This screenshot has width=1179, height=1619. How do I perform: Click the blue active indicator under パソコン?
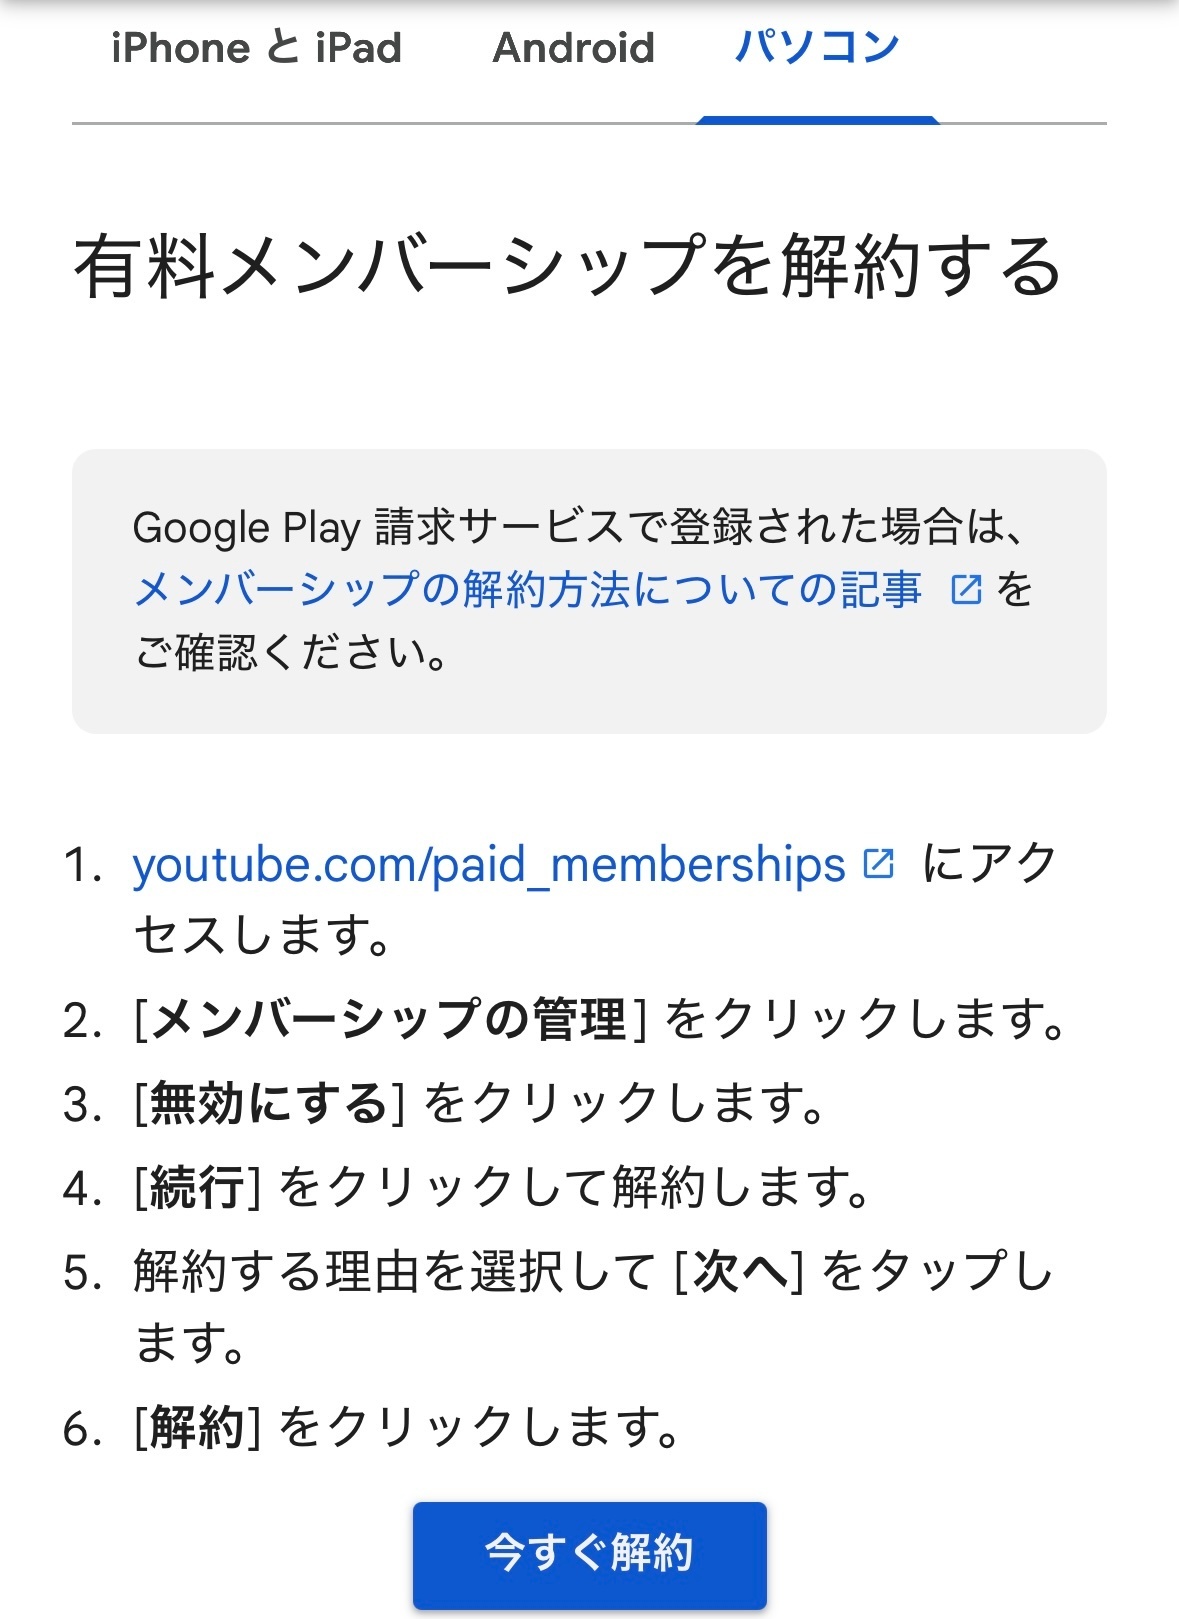pyautogui.click(x=818, y=120)
